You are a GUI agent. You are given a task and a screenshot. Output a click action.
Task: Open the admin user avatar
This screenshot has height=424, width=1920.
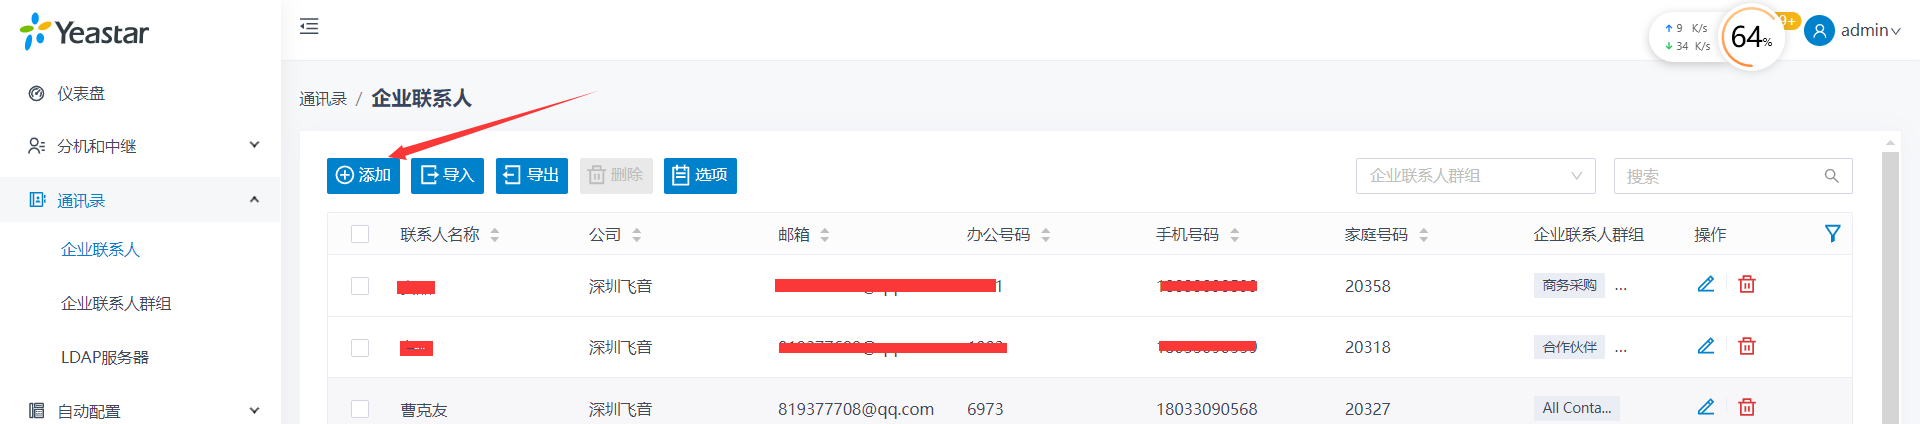(x=1819, y=31)
